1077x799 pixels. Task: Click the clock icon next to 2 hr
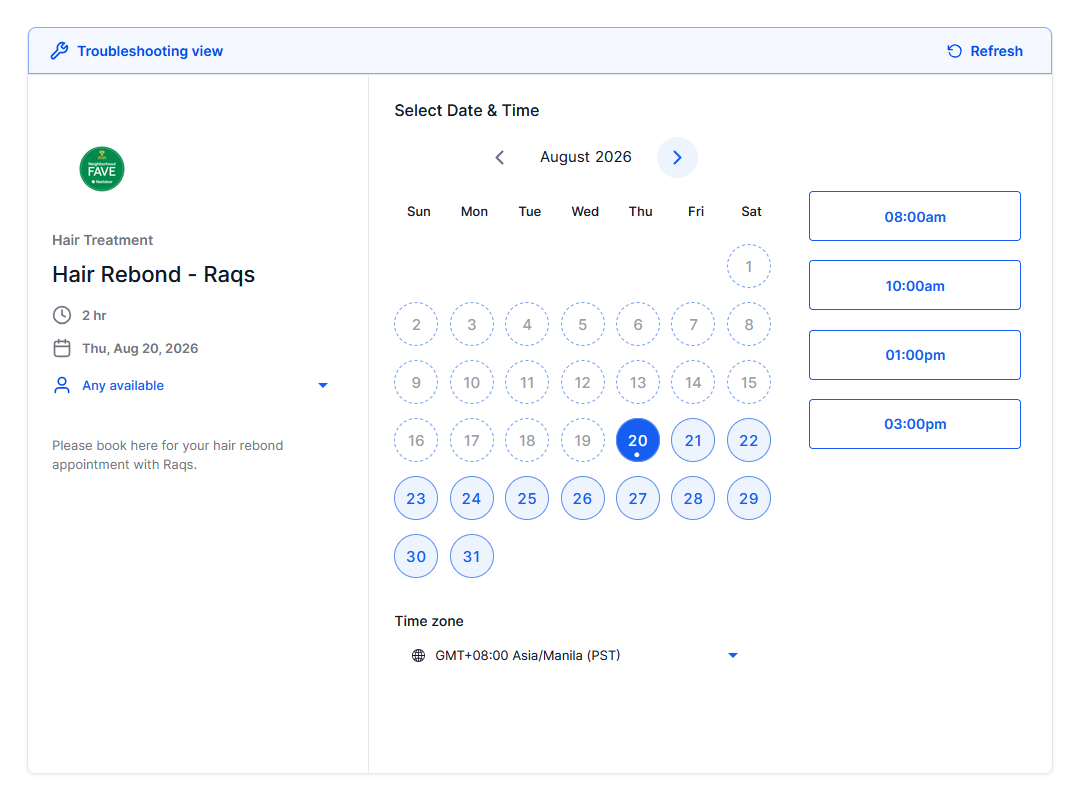(x=62, y=315)
